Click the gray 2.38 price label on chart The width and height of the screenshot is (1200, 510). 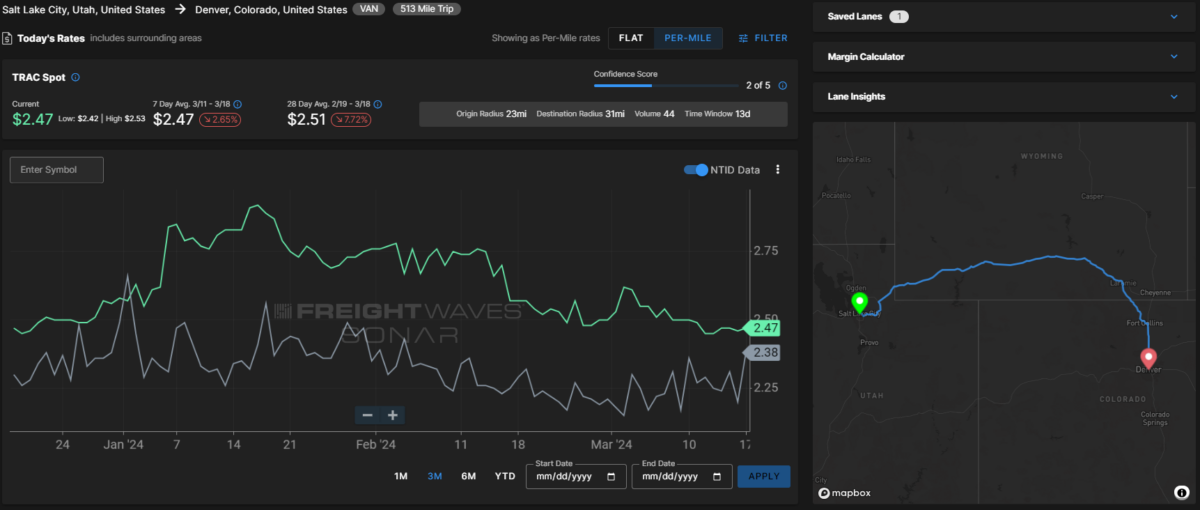[761, 352]
